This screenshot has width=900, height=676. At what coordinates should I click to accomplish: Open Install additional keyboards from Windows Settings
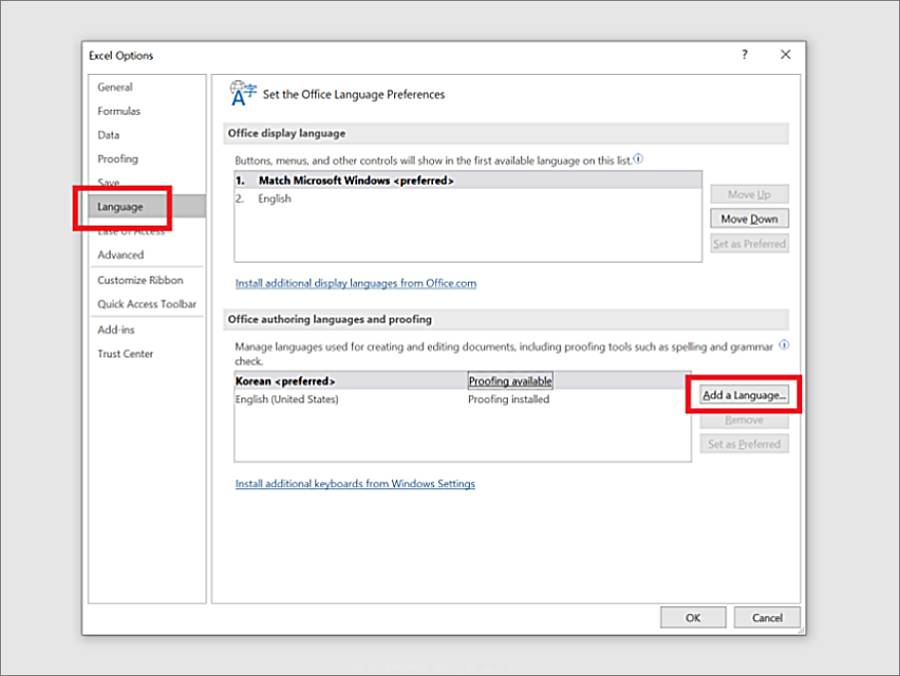pos(355,484)
